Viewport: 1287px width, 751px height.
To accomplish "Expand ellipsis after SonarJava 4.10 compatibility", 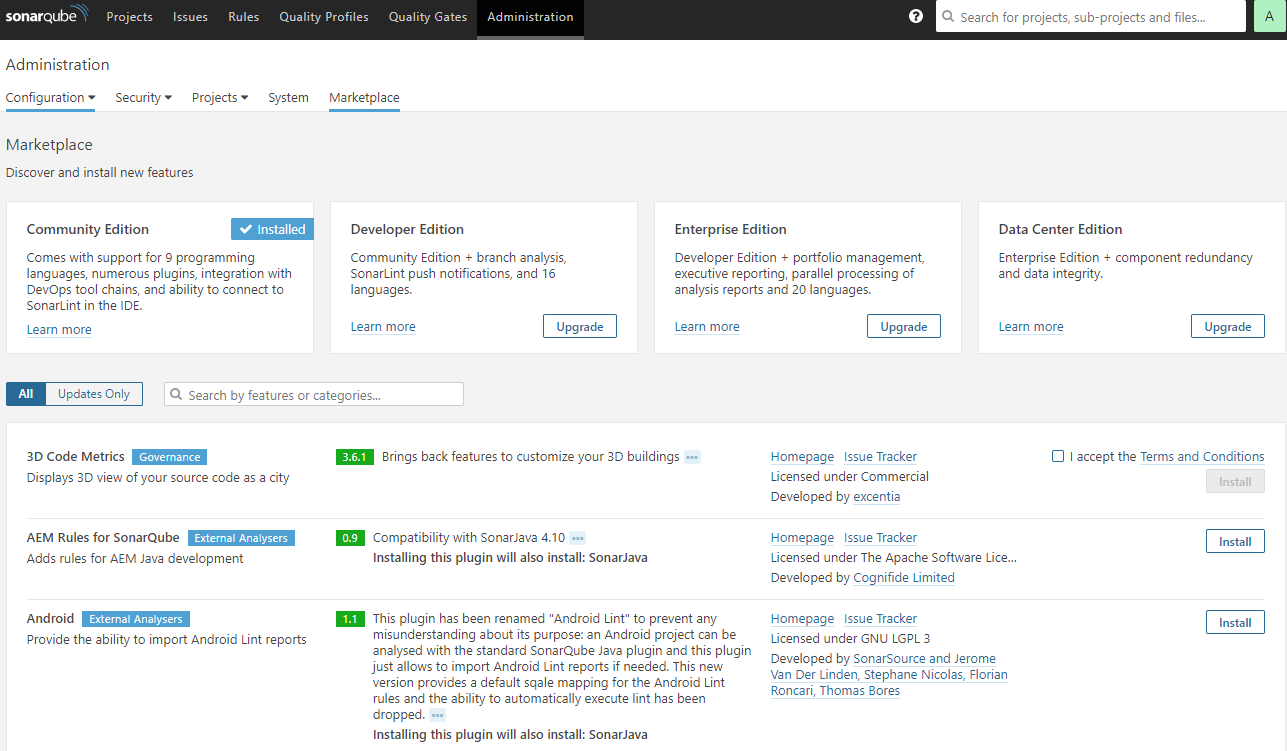I will tap(577, 538).
